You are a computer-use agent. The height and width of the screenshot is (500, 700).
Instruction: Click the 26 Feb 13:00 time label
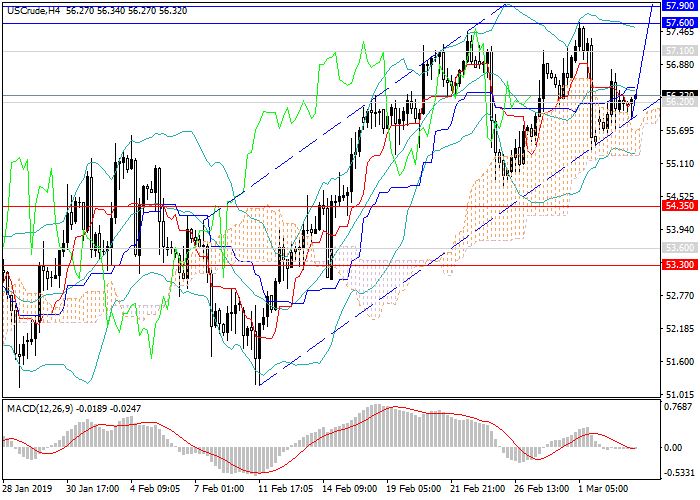coord(540,490)
